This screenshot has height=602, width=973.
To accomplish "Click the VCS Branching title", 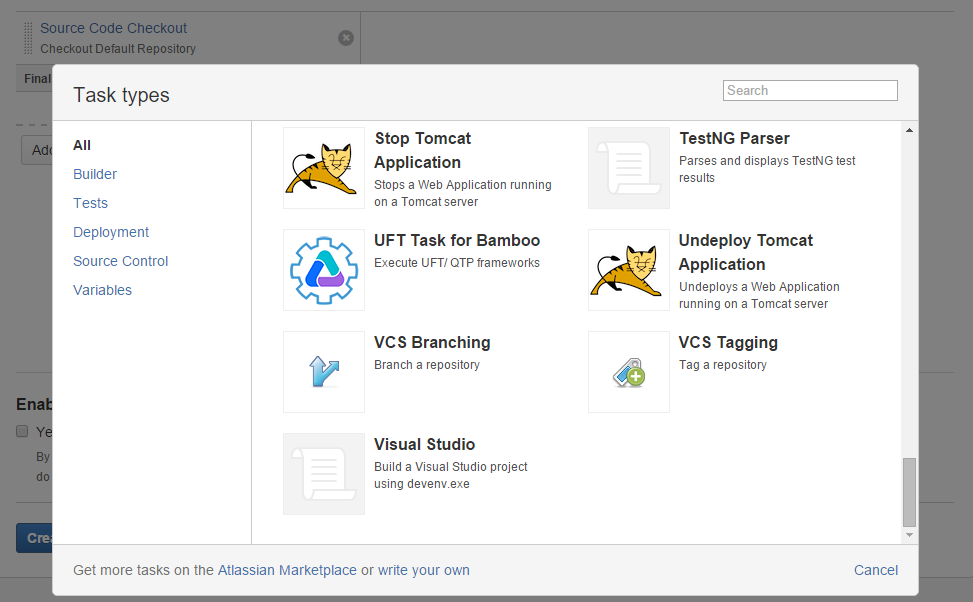I will [432, 343].
